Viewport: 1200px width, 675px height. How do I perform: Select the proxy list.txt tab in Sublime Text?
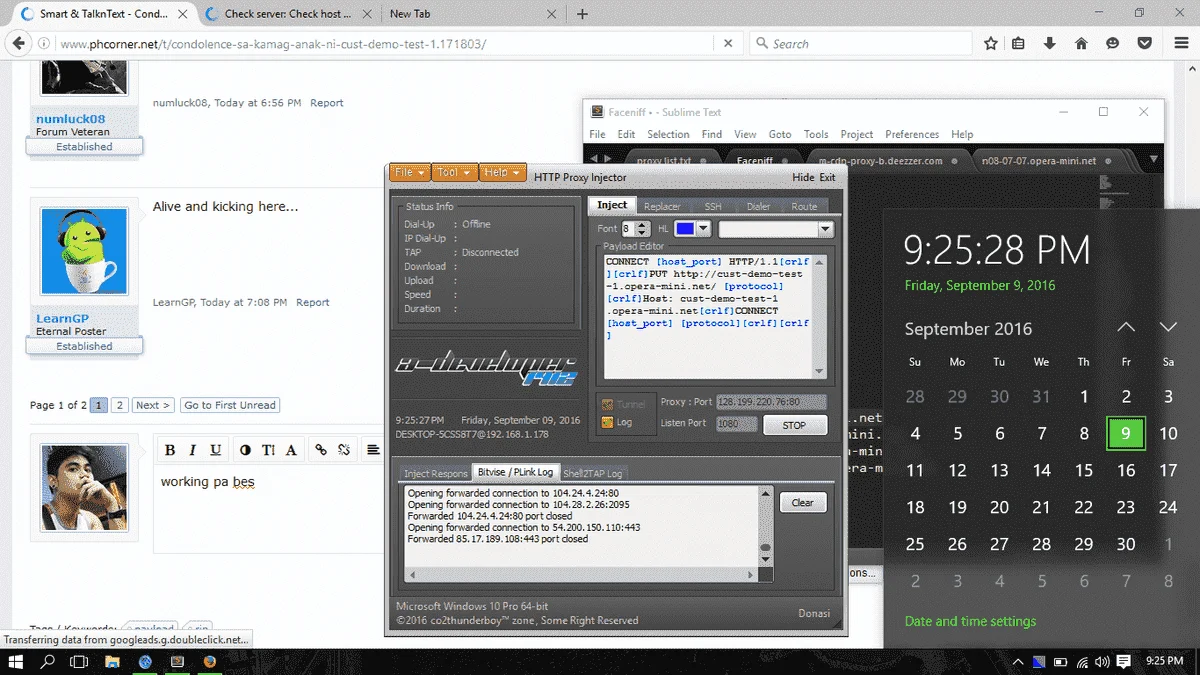(664, 160)
